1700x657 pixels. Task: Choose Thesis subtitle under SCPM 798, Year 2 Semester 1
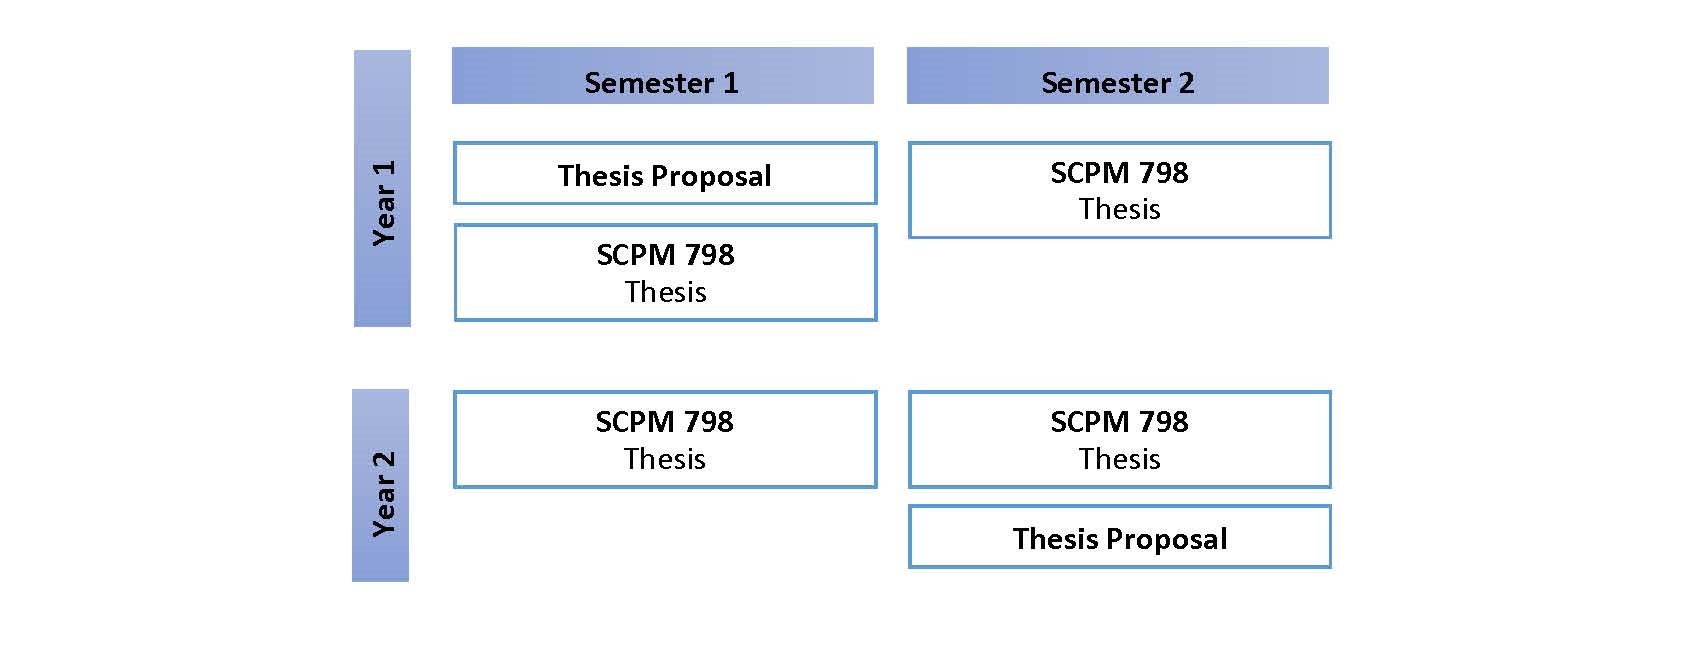(x=664, y=459)
